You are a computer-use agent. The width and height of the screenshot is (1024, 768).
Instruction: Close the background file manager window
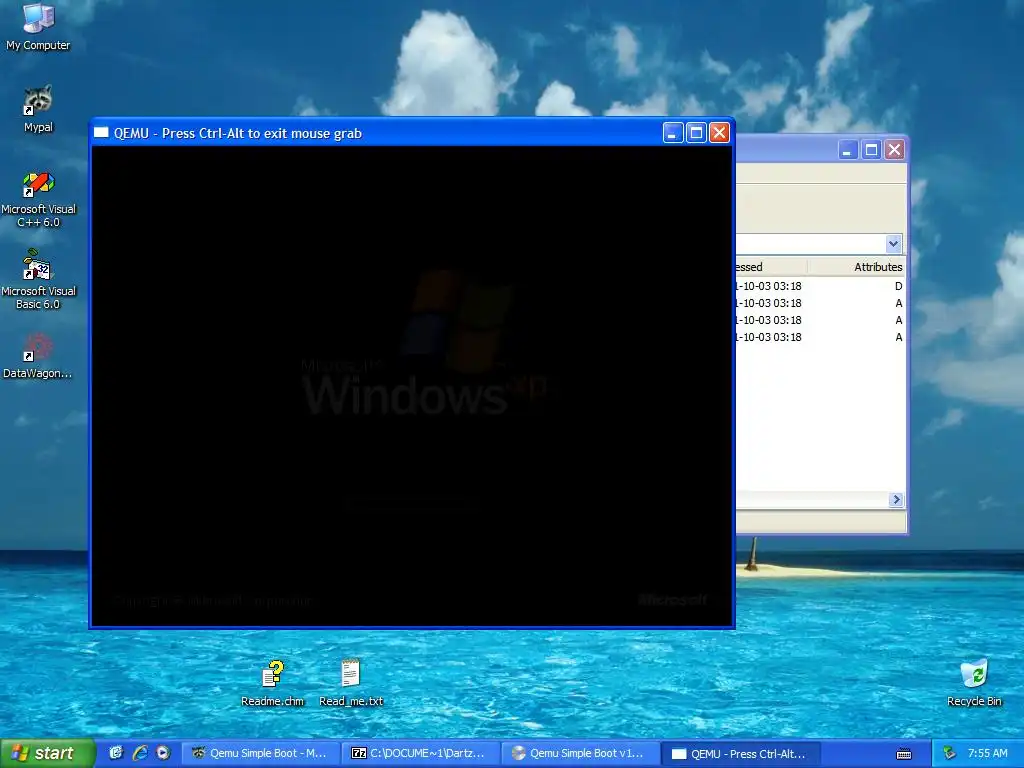click(894, 150)
